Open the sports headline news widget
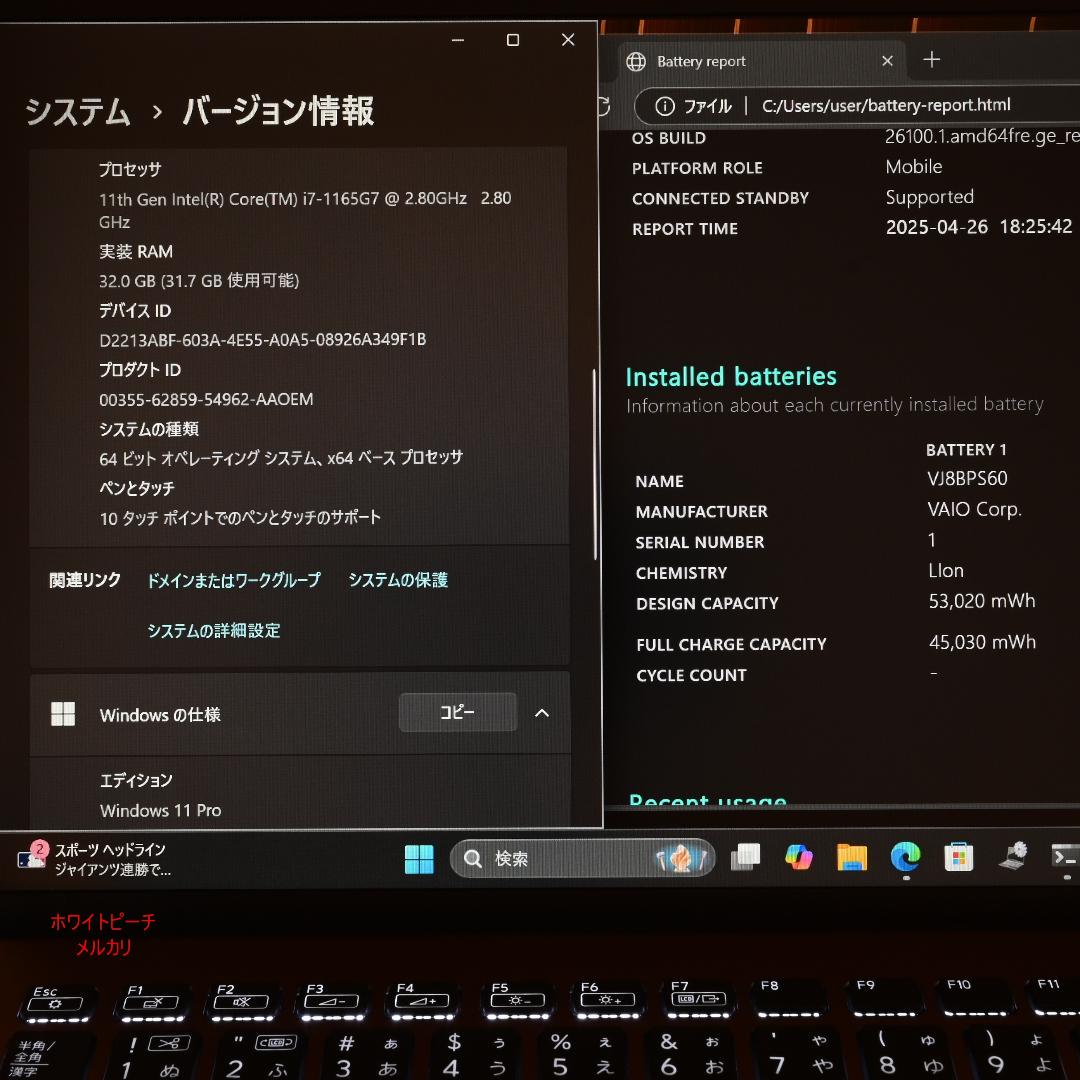This screenshot has width=1080, height=1080. (94, 859)
